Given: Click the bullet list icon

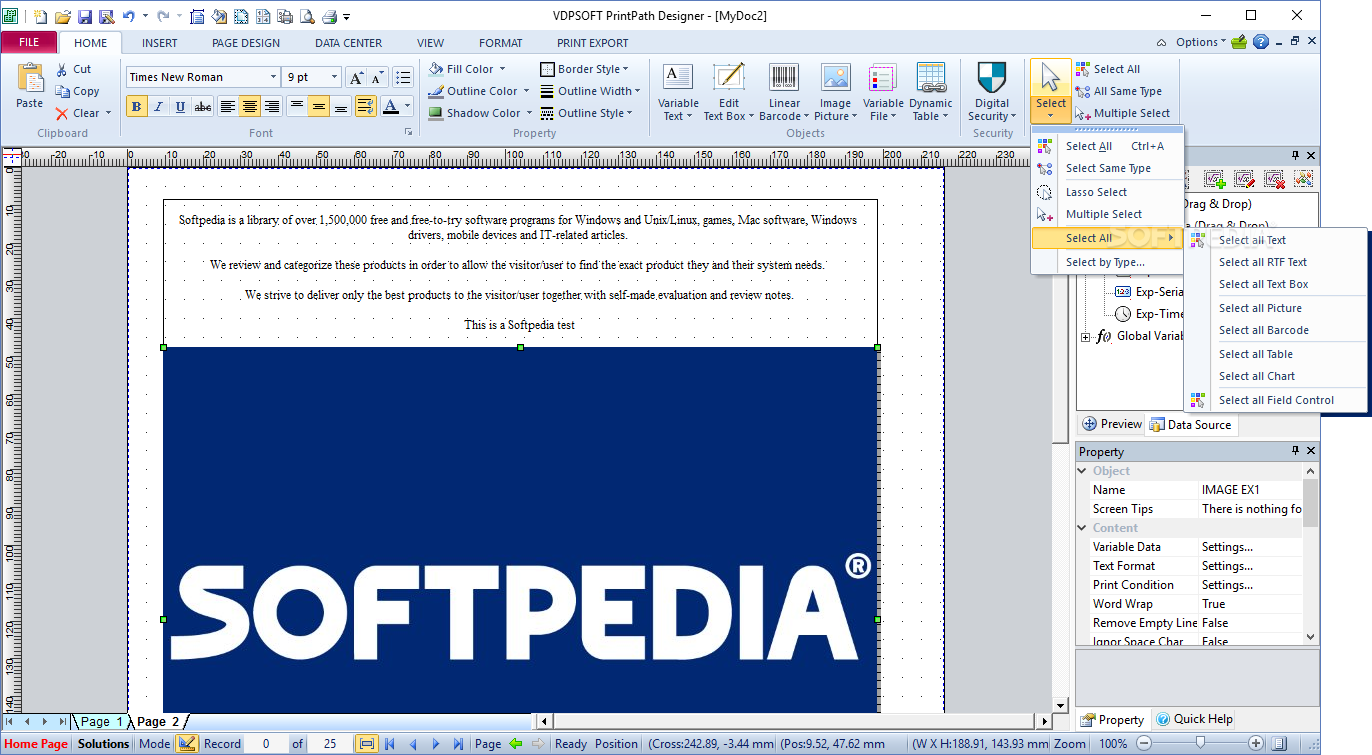Looking at the screenshot, I should point(402,77).
